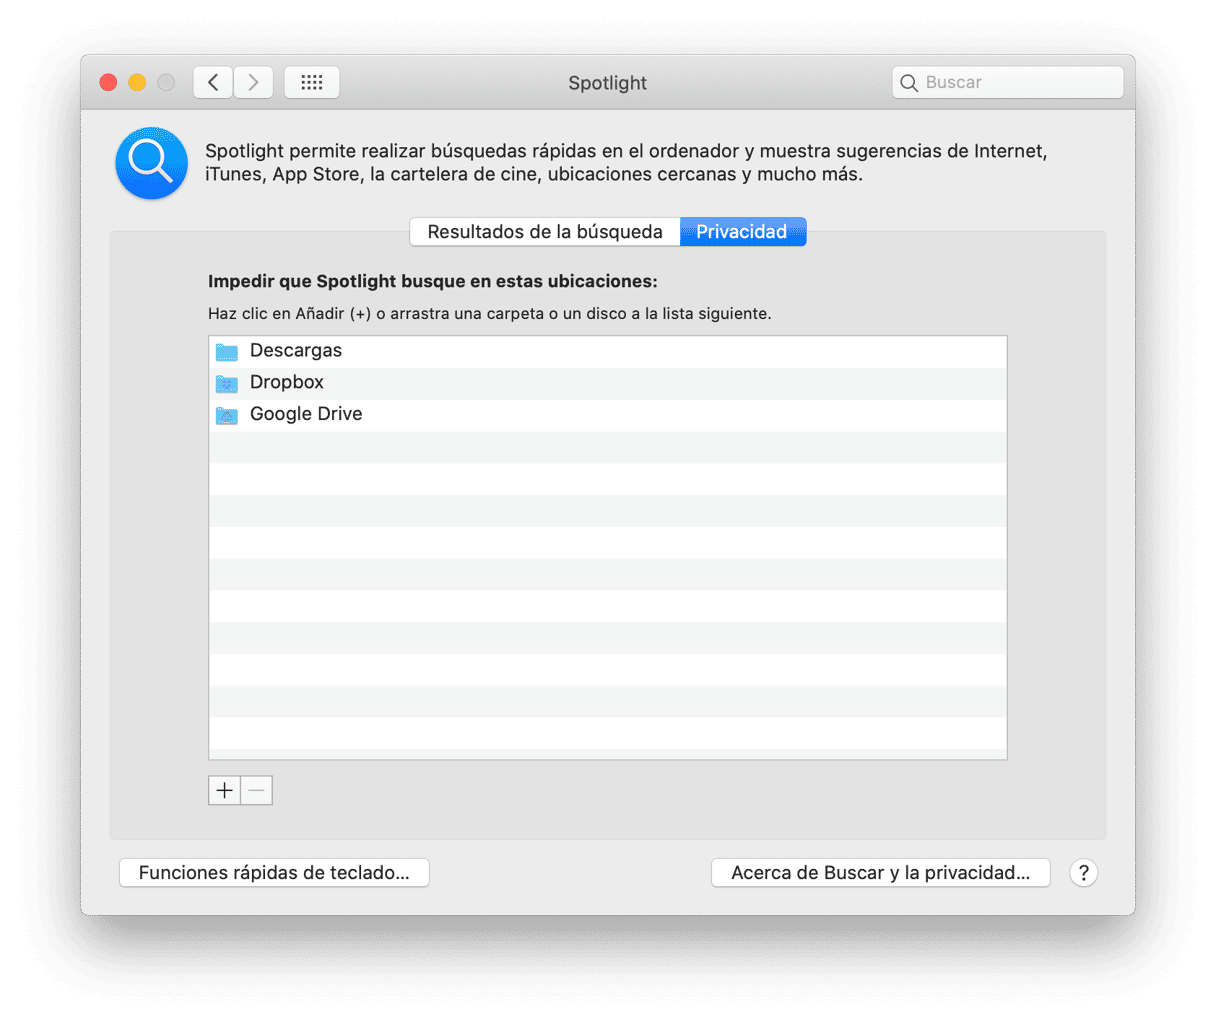Open help with the question mark button

click(1083, 872)
